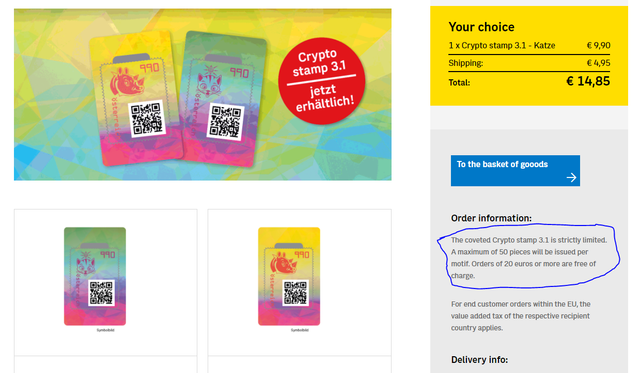
Task: Click the Delivery info heading
Action: (x=479, y=360)
